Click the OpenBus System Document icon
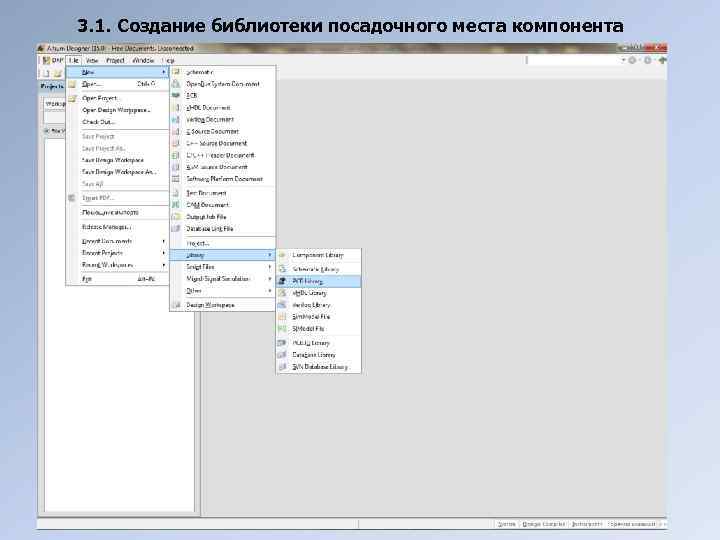The image size is (720, 540). pyautogui.click(x=176, y=84)
